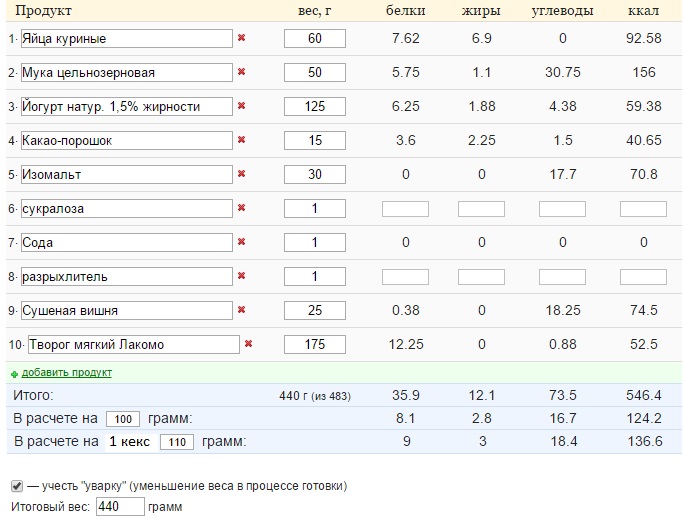Delete the Творог мягкий Лакомо row
The height and width of the screenshot is (522, 684).
(x=249, y=345)
